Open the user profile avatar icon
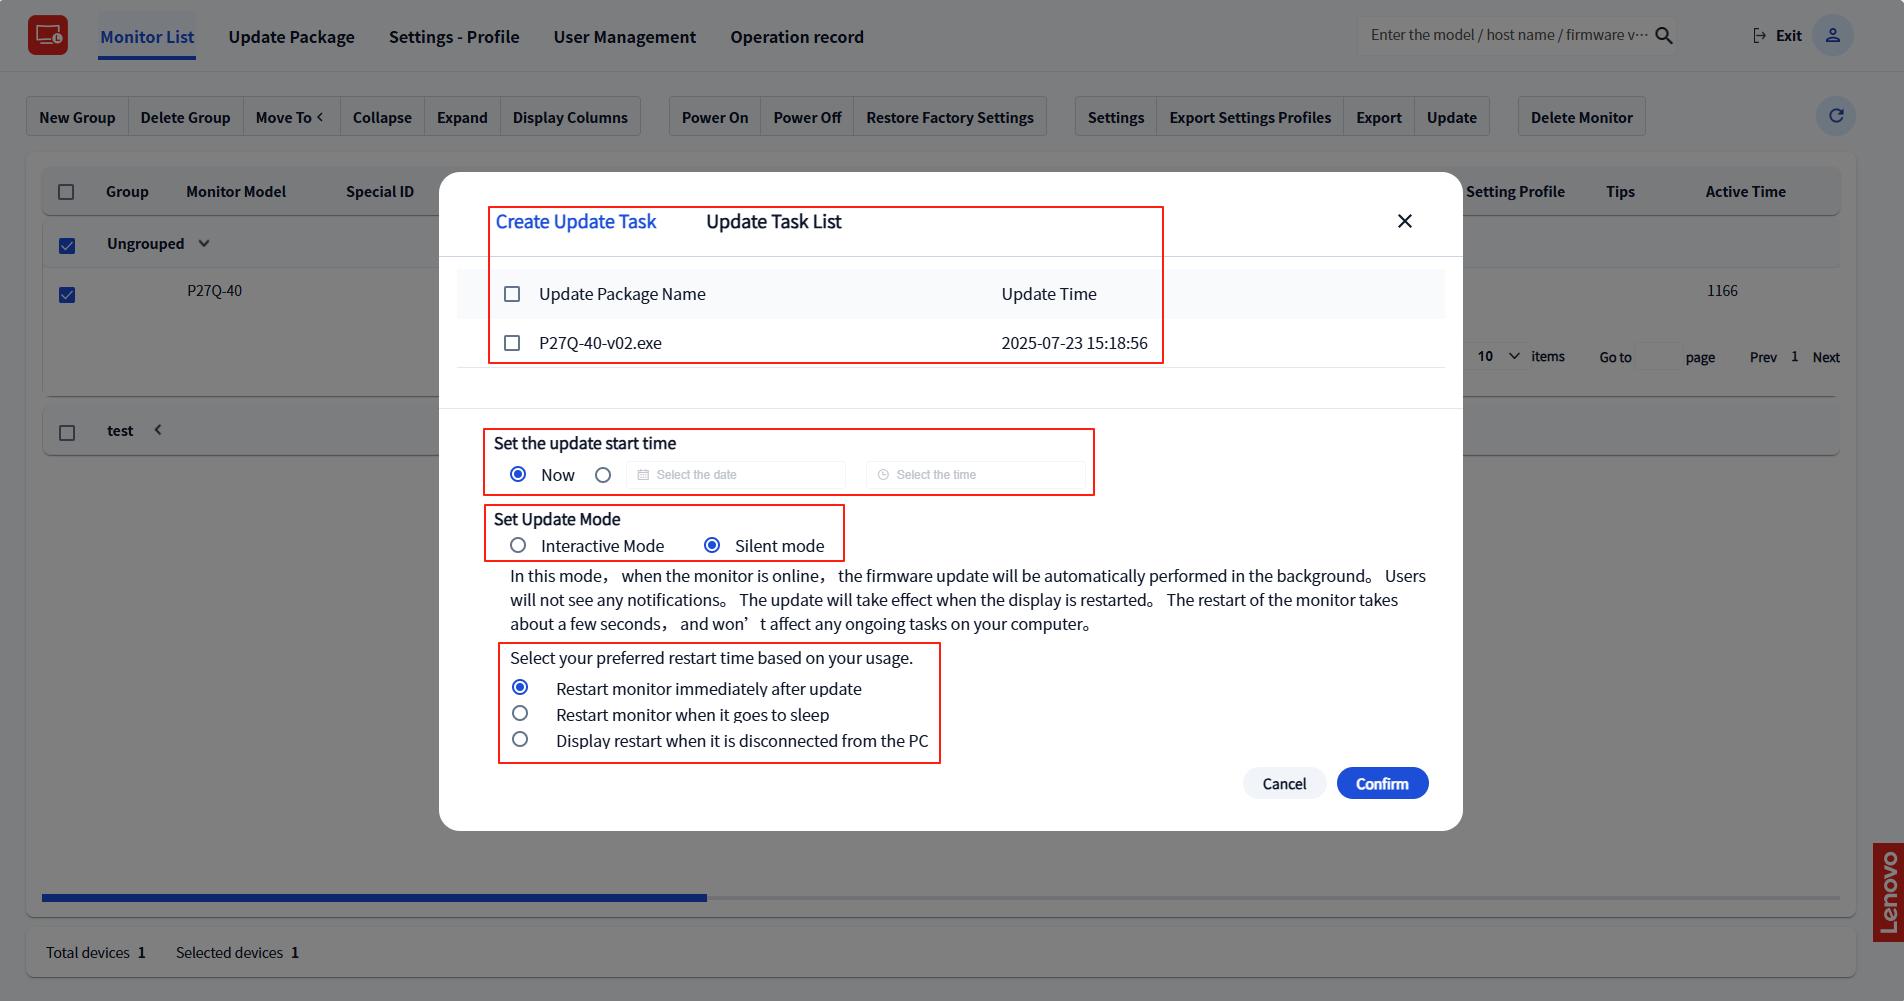The width and height of the screenshot is (1904, 1001). pyautogui.click(x=1832, y=36)
